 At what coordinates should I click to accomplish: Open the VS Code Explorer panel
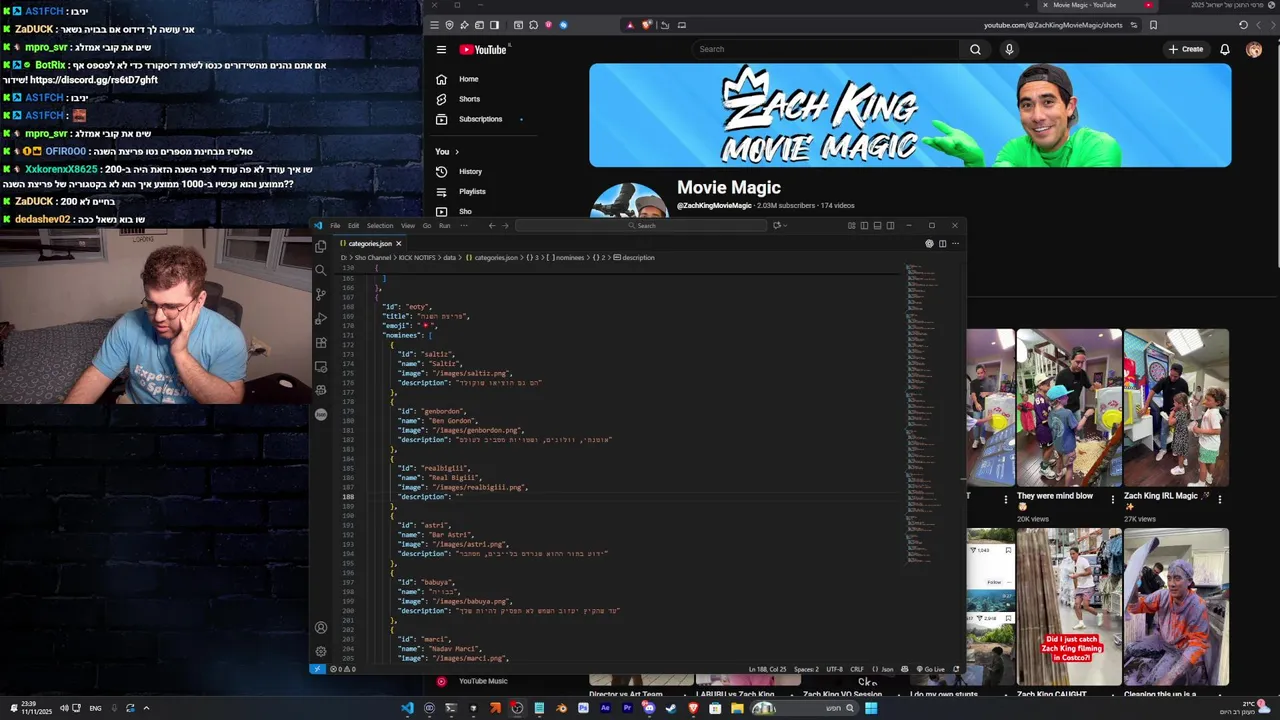point(320,246)
